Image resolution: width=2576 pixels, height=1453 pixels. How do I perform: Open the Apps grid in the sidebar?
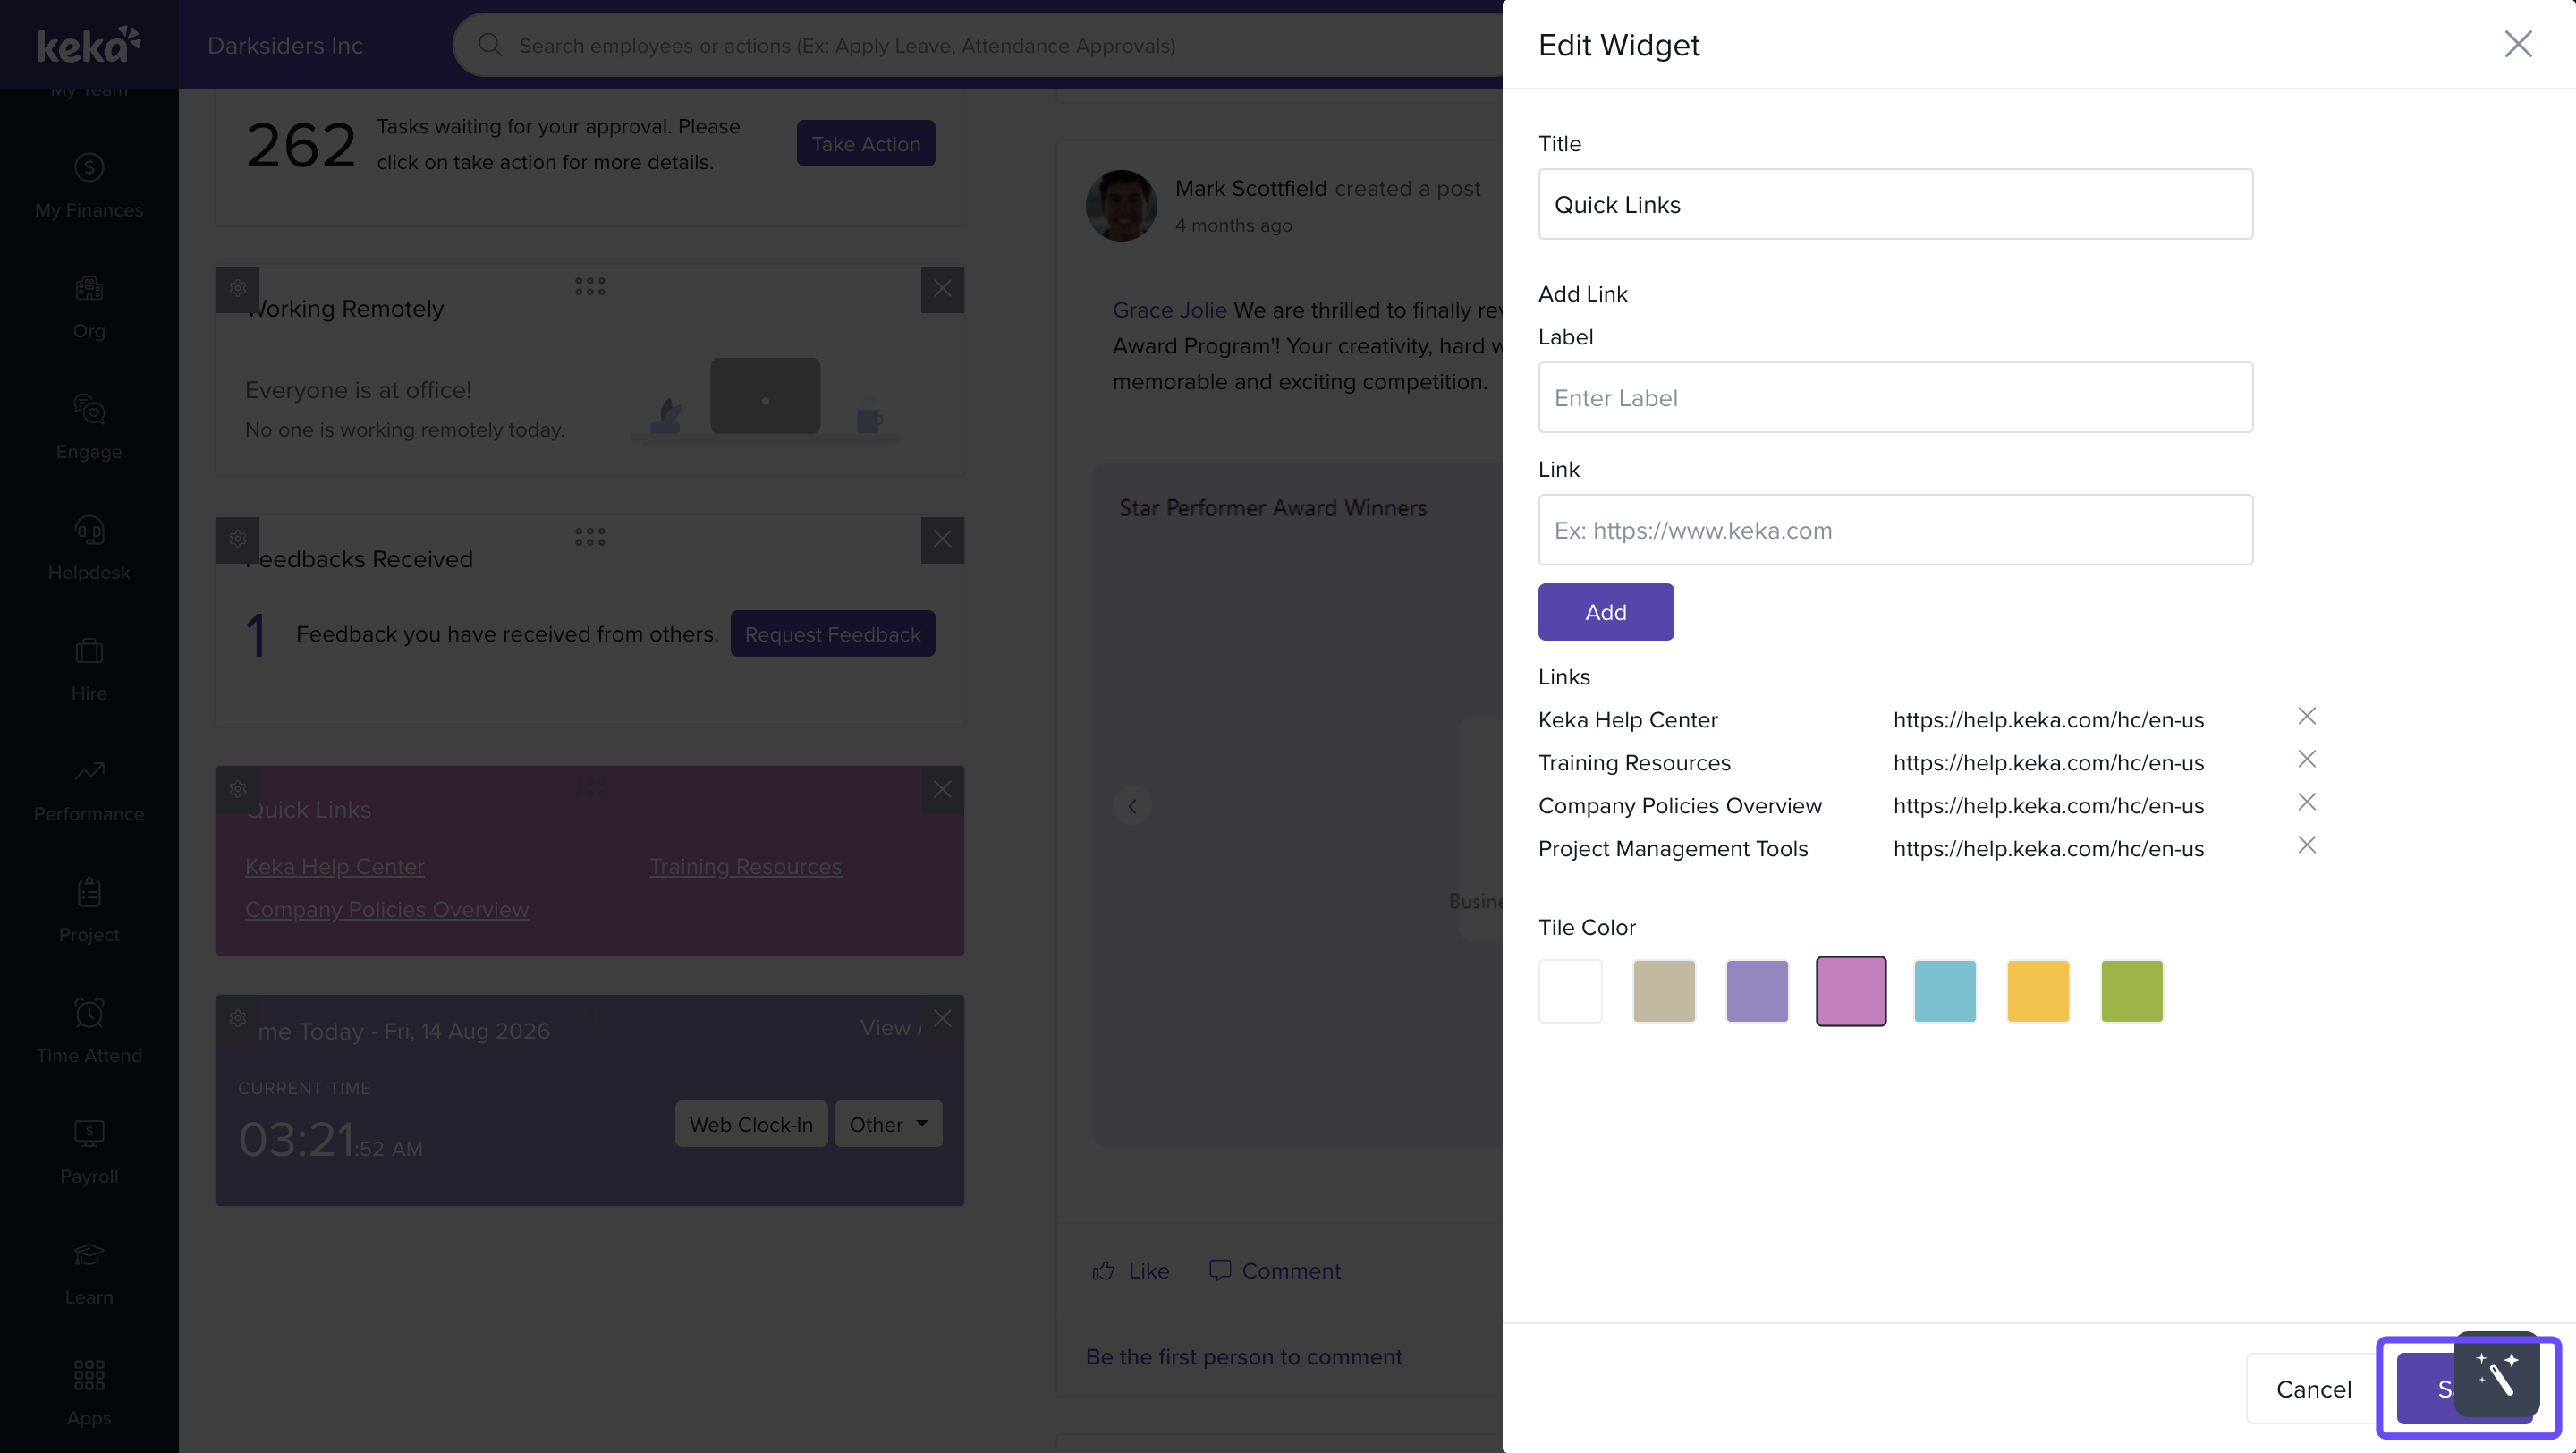click(x=89, y=1392)
